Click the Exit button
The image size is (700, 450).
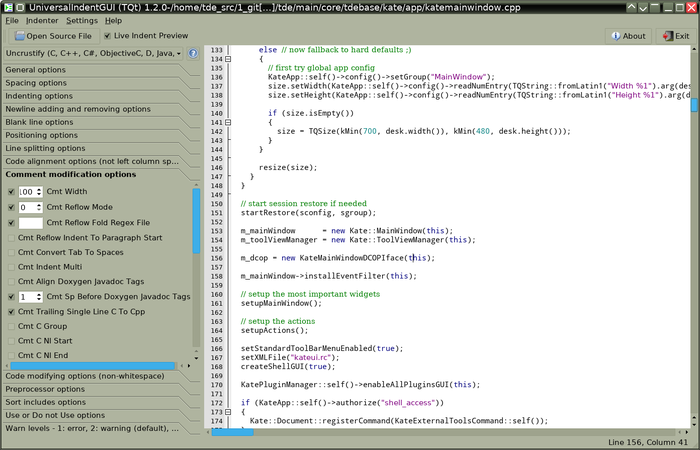click(x=675, y=36)
